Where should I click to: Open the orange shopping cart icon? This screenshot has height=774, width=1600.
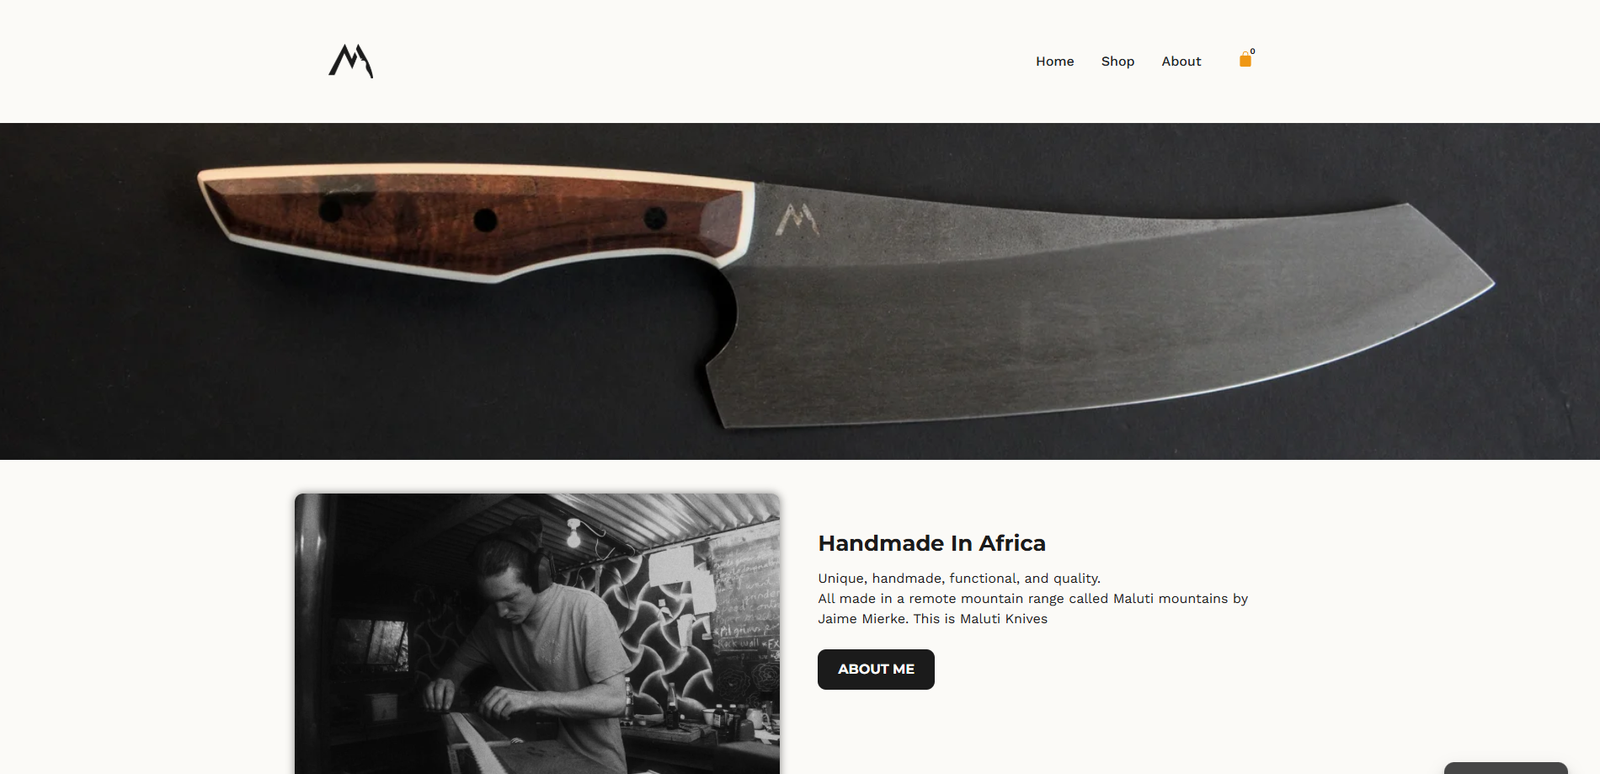[1245, 60]
